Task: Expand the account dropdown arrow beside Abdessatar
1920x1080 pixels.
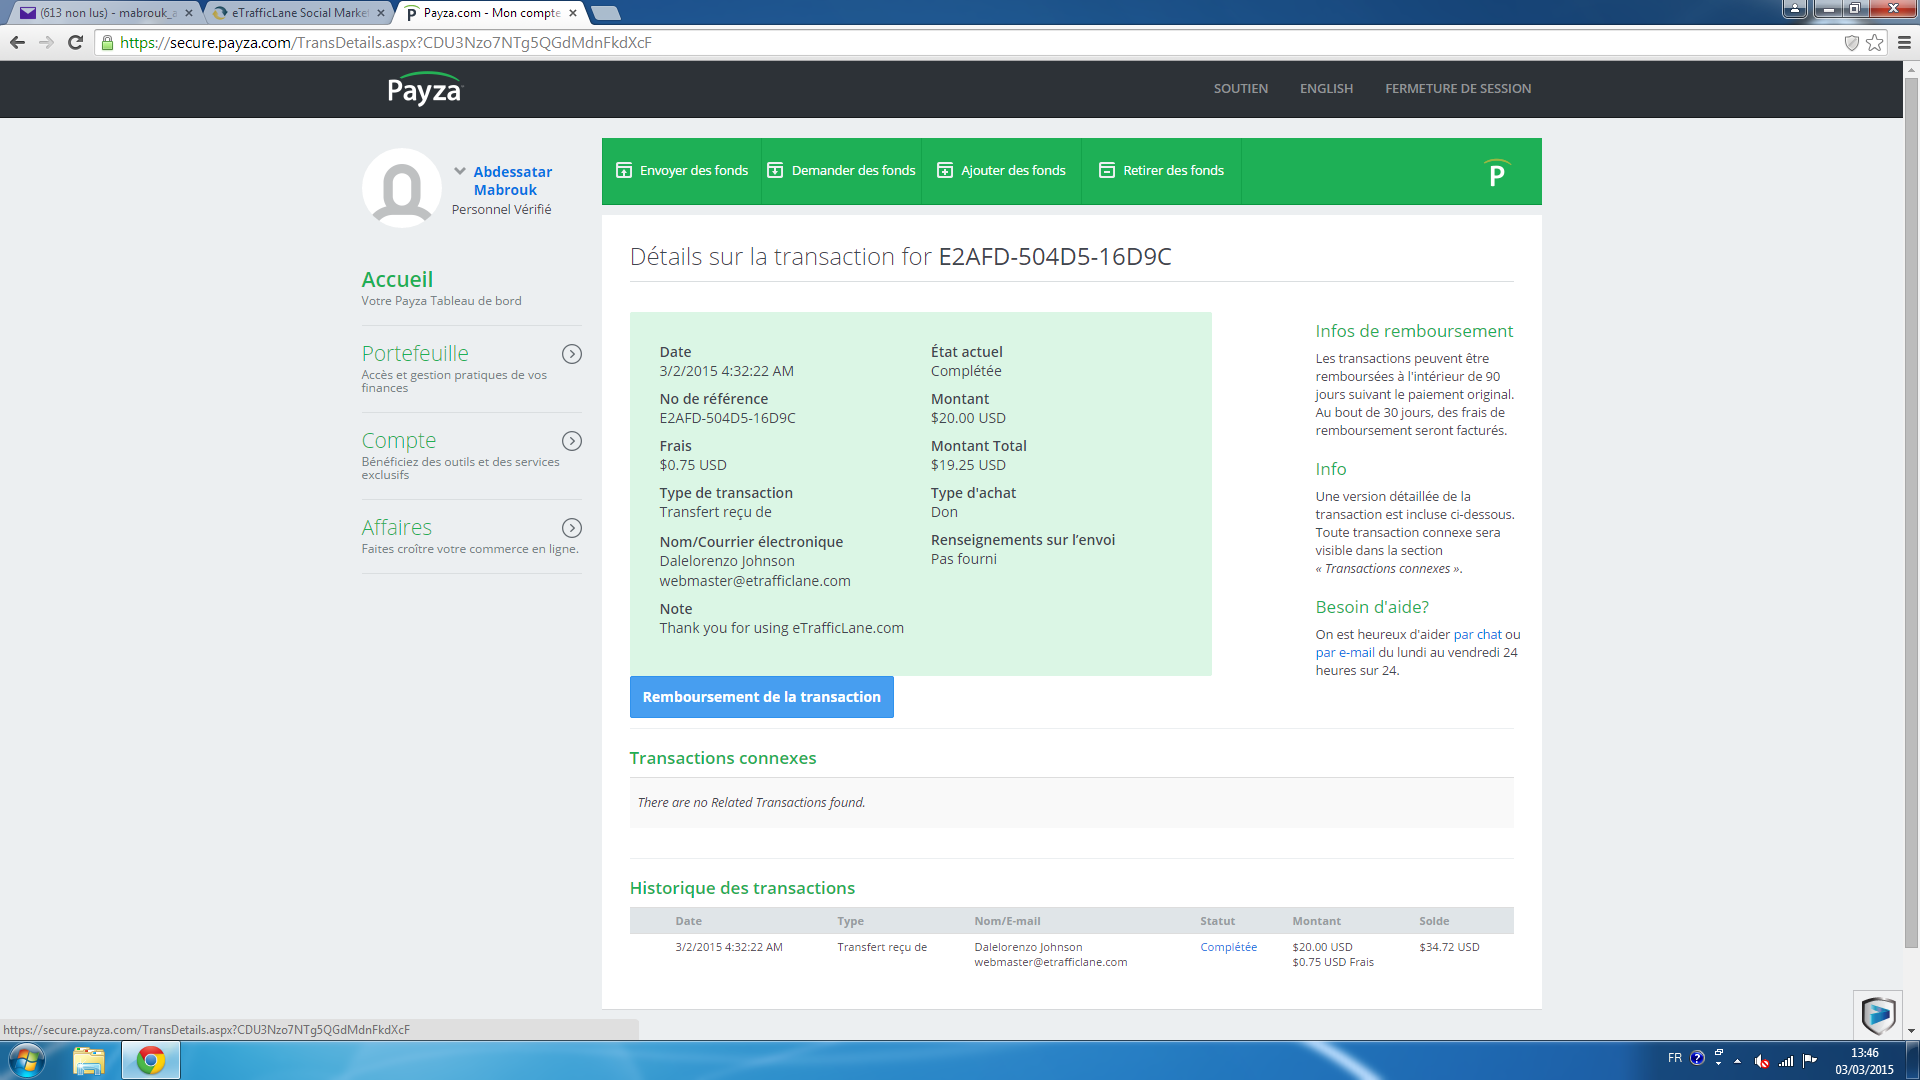Action: [x=460, y=171]
